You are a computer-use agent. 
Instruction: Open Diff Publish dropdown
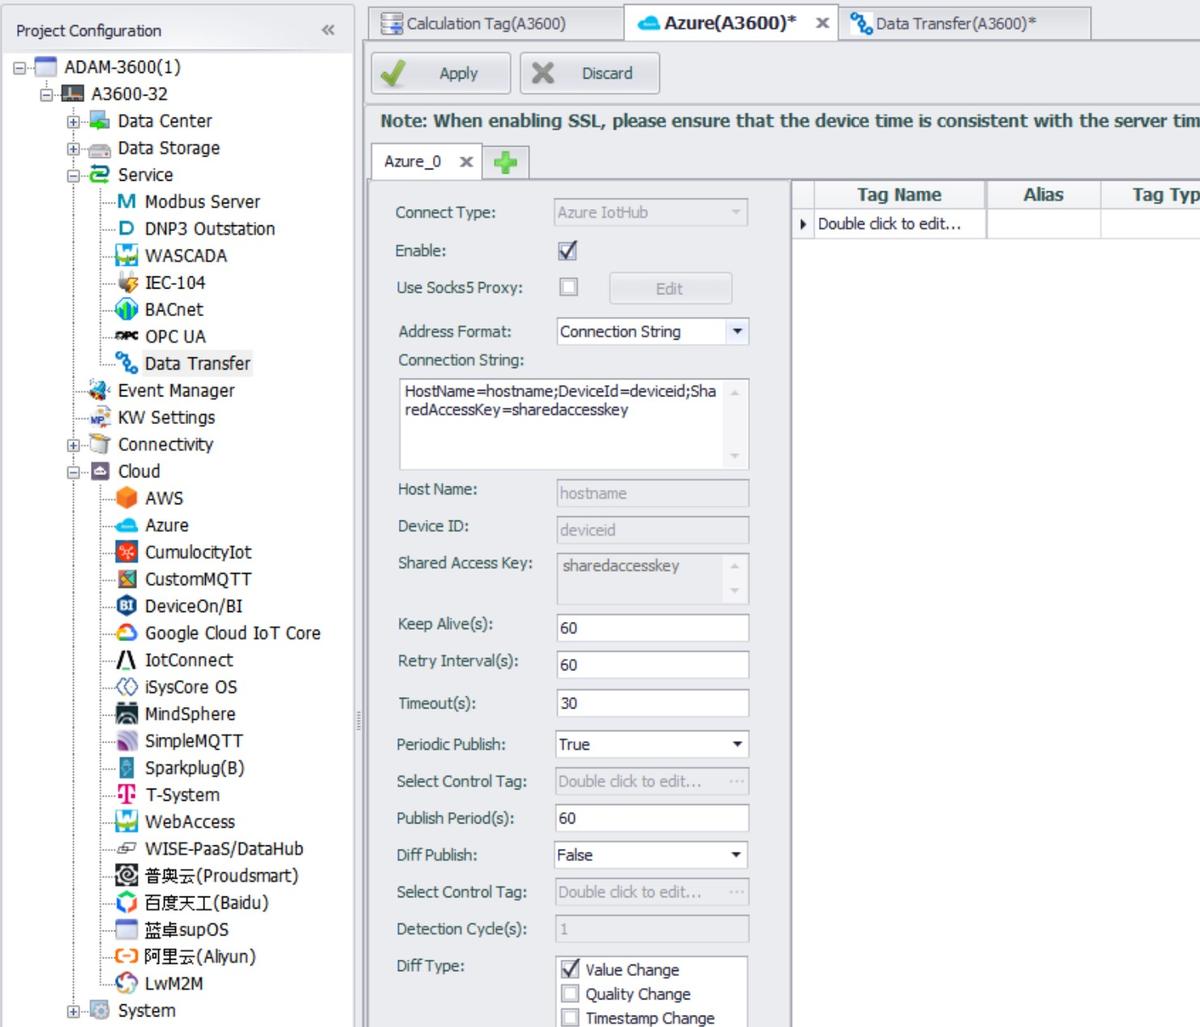point(737,855)
